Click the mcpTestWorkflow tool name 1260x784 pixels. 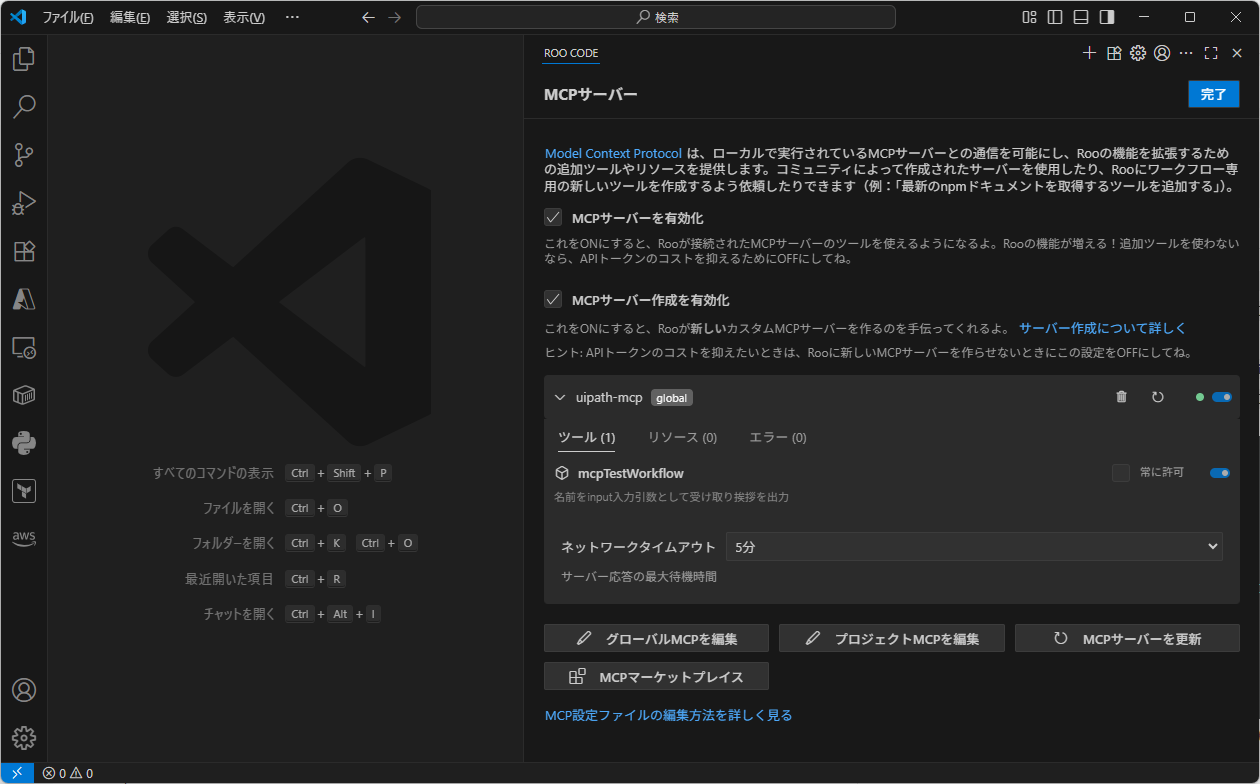(x=631, y=473)
